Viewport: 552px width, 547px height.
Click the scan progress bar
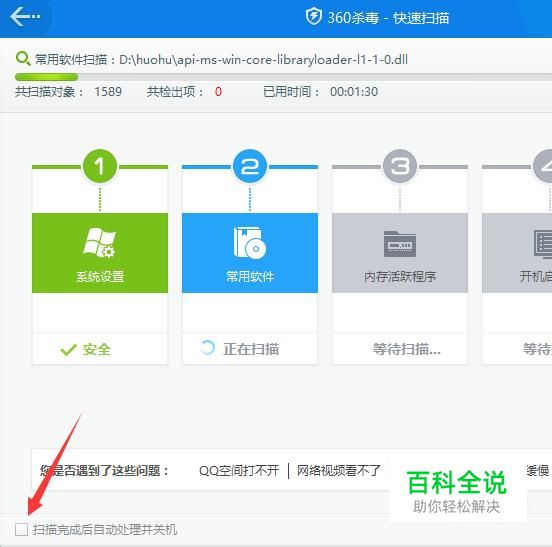[x=283, y=77]
